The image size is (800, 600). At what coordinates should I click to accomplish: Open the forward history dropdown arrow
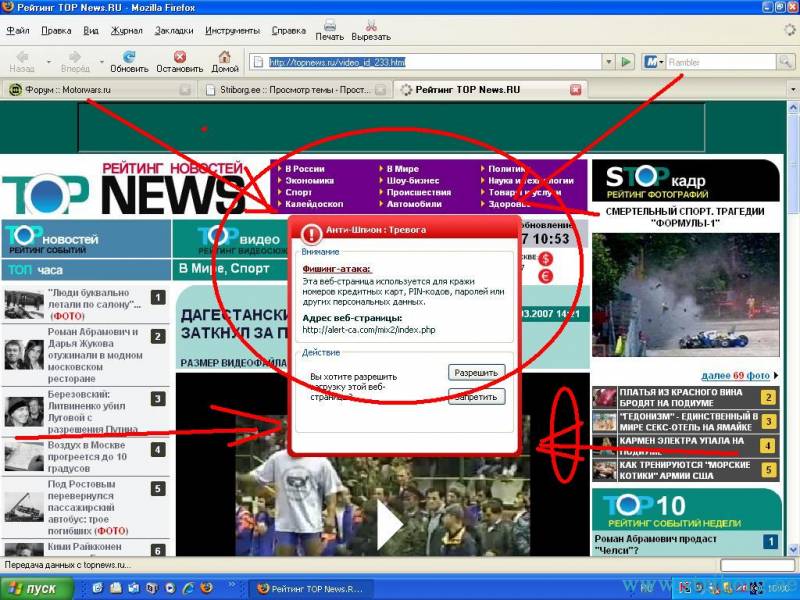click(x=102, y=62)
